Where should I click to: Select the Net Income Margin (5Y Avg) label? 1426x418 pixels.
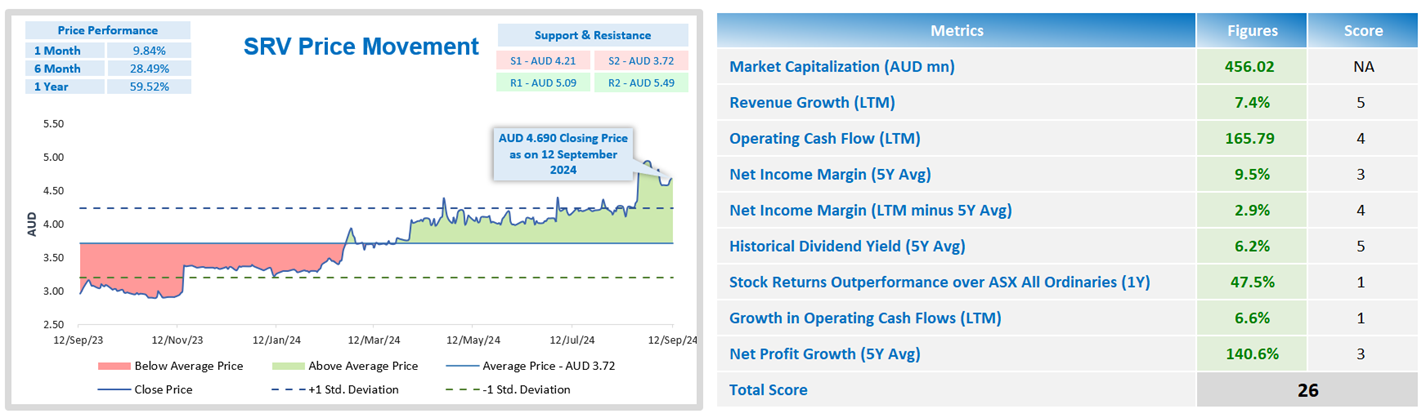830,175
